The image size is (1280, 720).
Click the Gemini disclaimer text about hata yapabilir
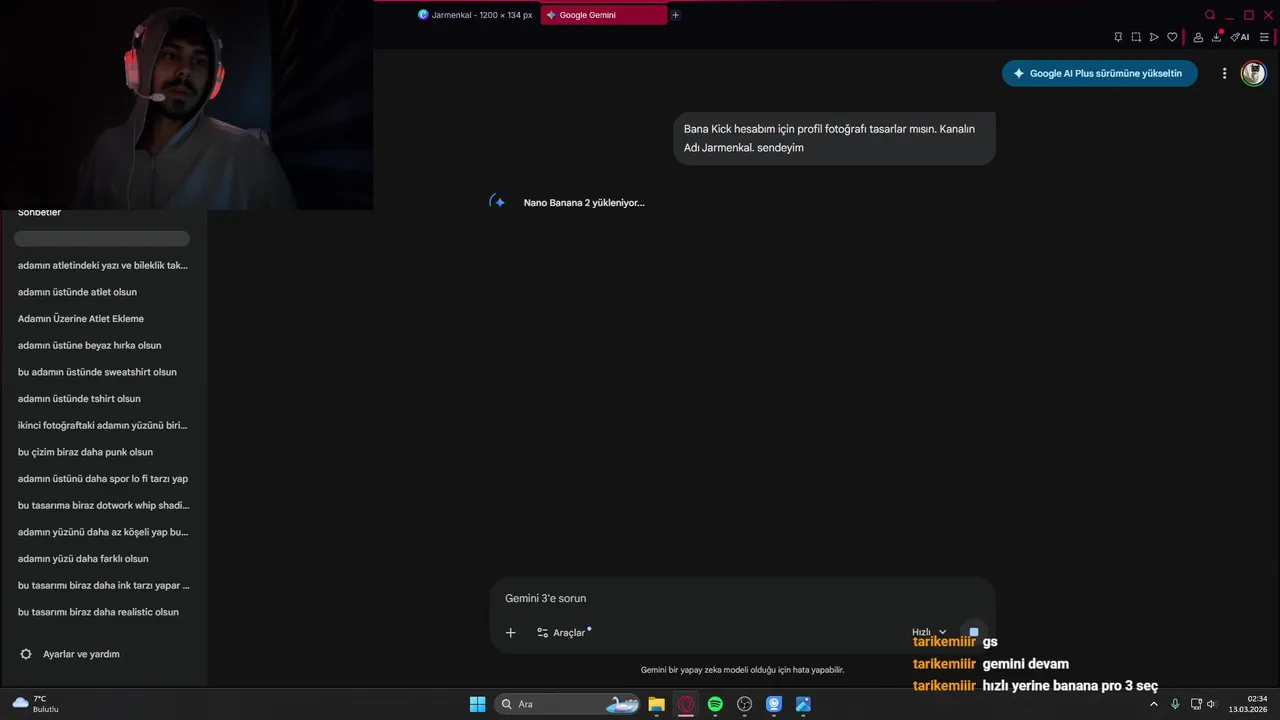(x=742, y=670)
